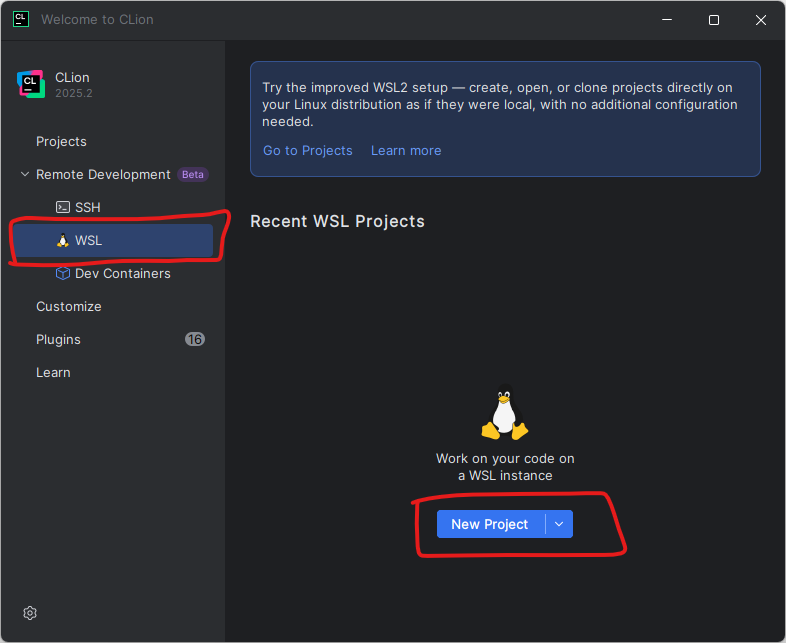Follow the Go to Projects link

(x=308, y=150)
